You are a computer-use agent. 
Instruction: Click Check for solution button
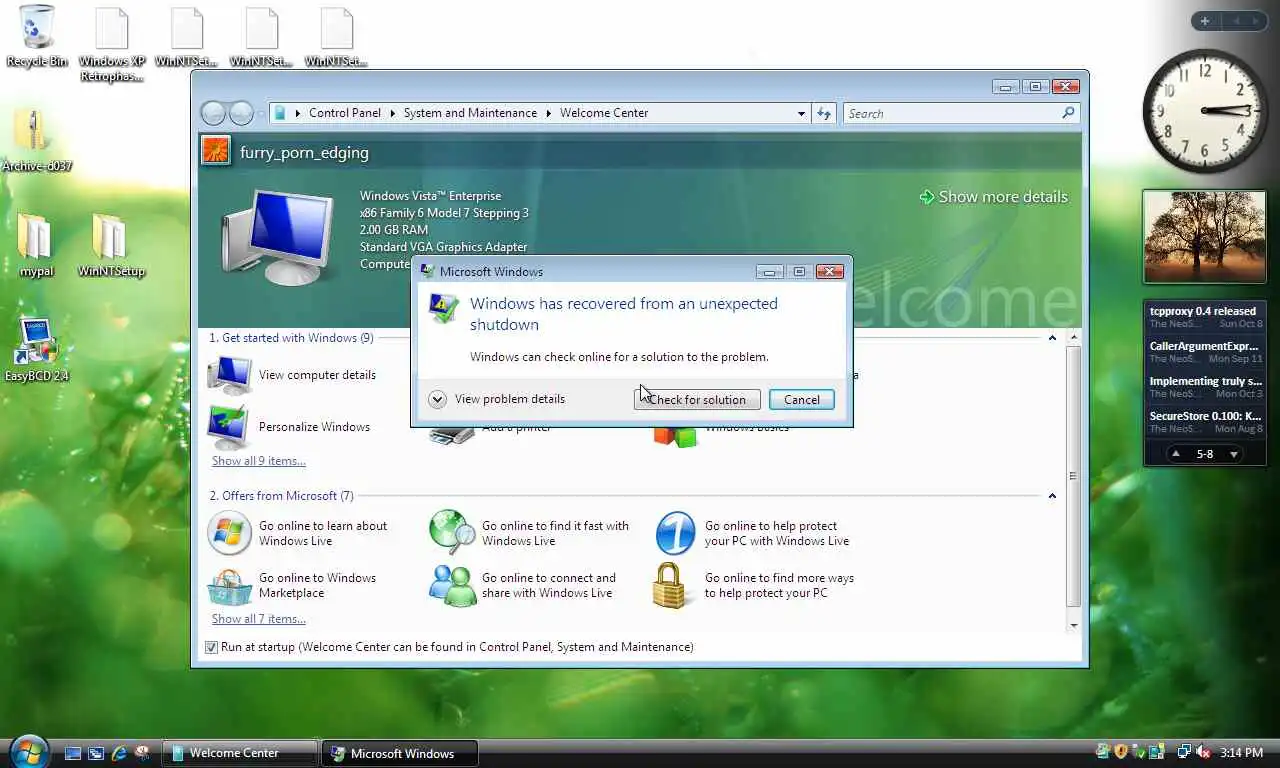coord(697,399)
